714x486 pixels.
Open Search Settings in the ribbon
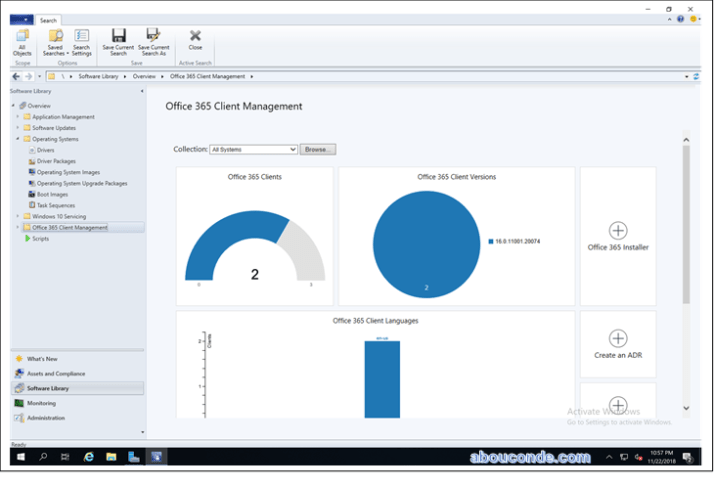(82, 41)
